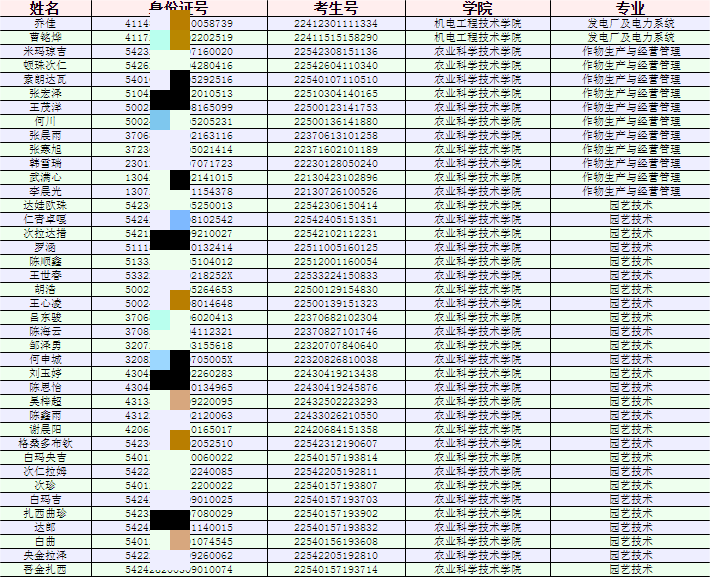Viewport: 710px width, 579px height.
Task: Select exam number cell 22320828610038
Action: 336,359
